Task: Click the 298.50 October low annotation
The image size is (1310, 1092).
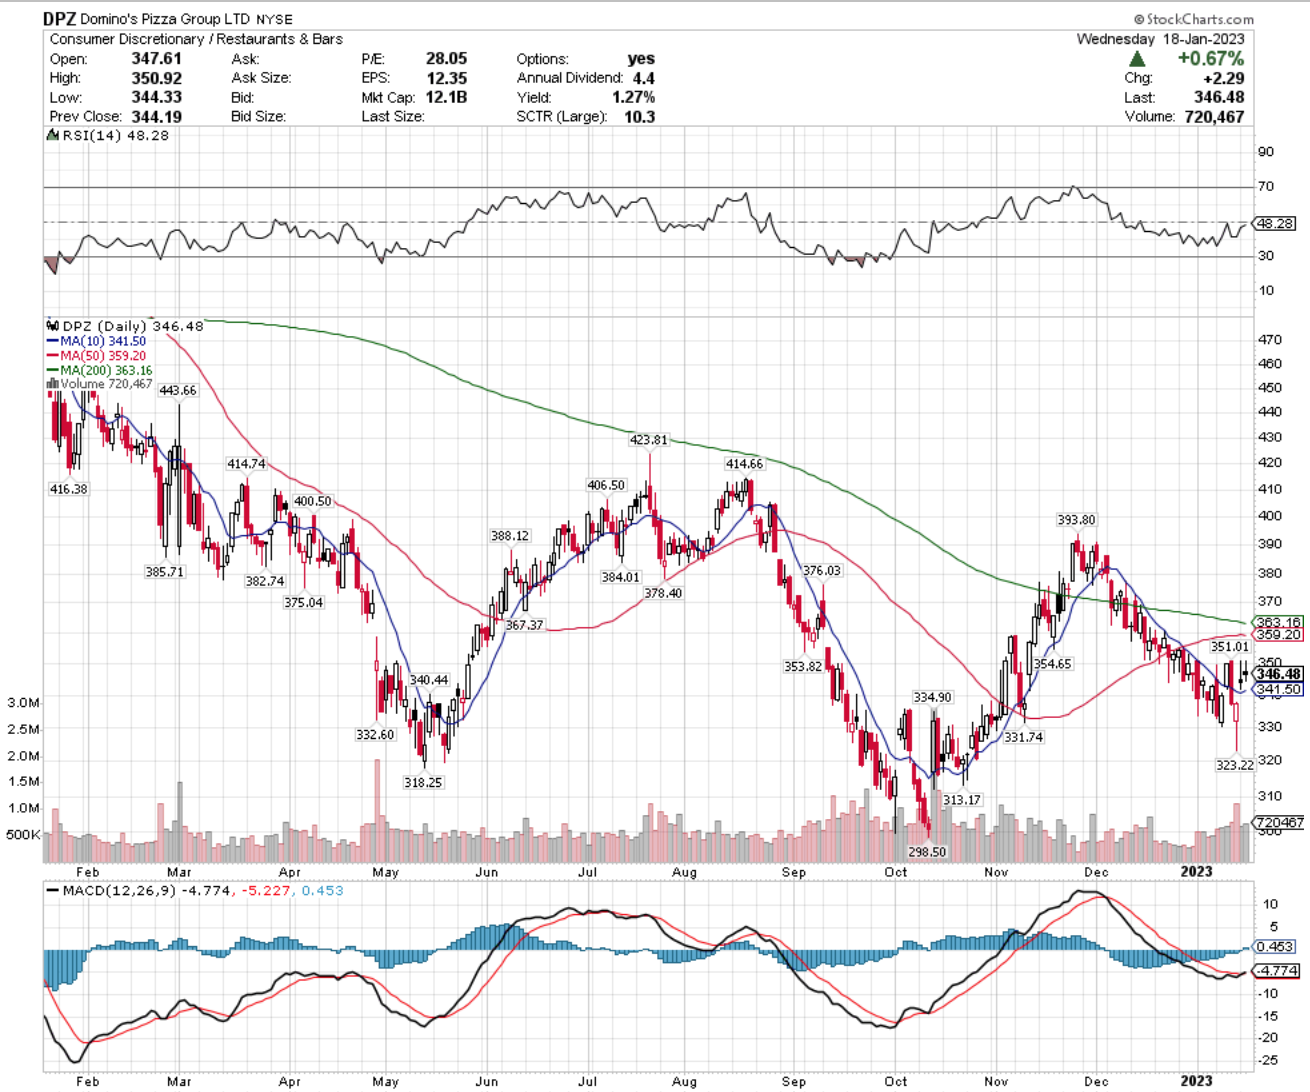Action: (927, 852)
